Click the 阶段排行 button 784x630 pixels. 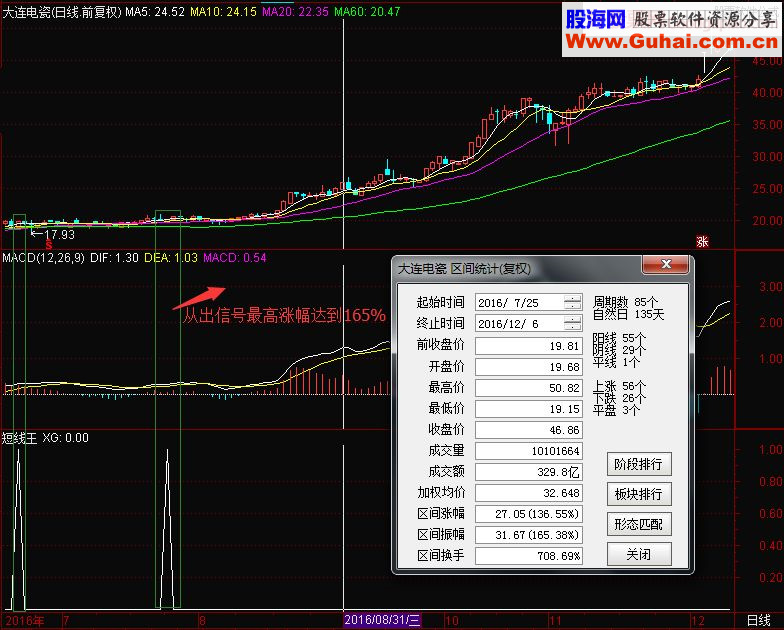[x=638, y=464]
